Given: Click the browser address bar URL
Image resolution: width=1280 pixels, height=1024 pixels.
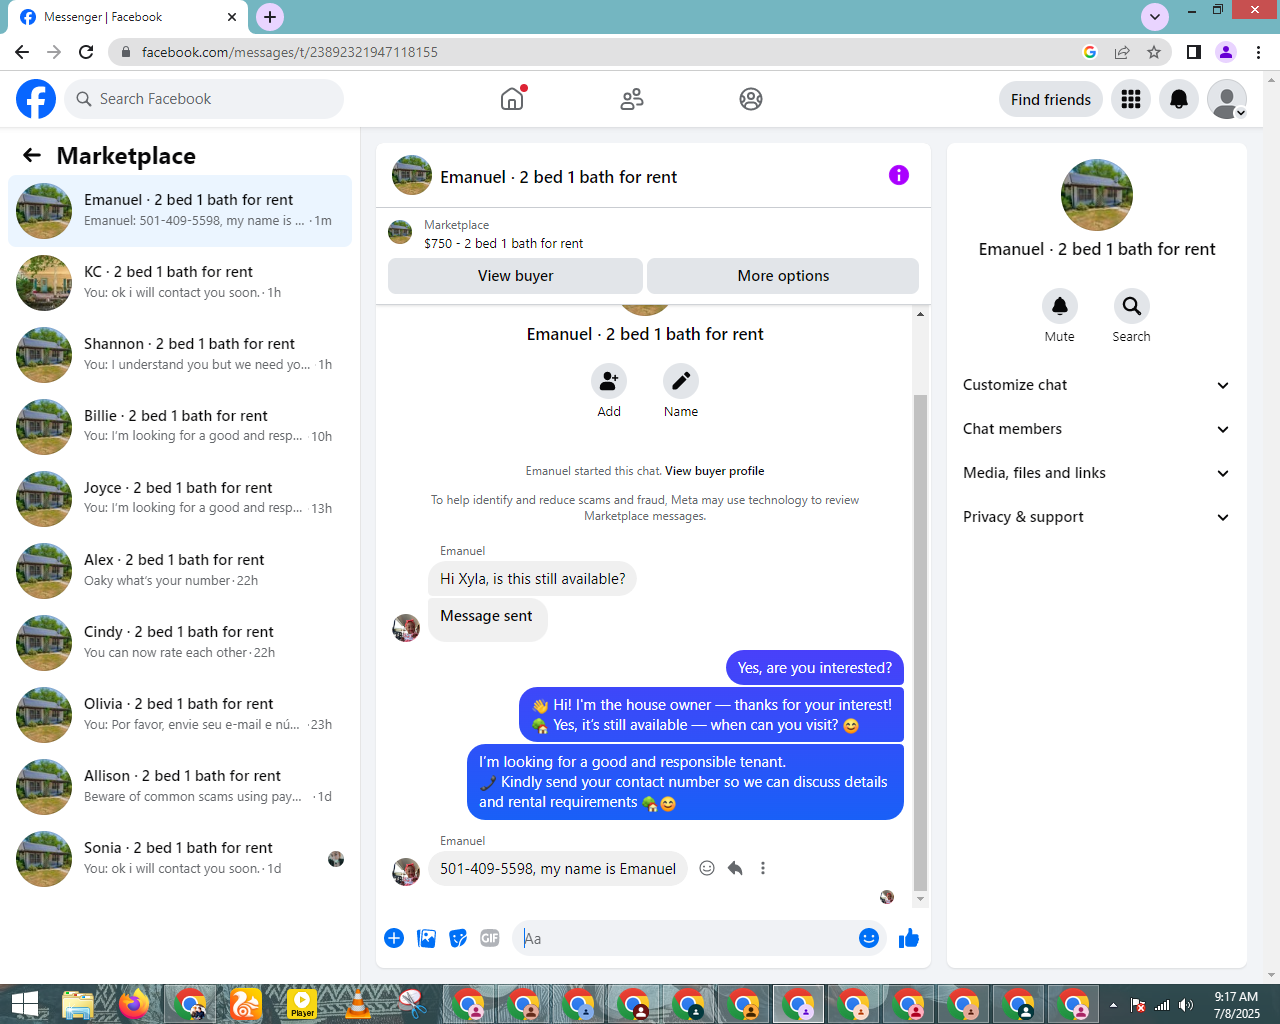Looking at the screenshot, I should [290, 52].
